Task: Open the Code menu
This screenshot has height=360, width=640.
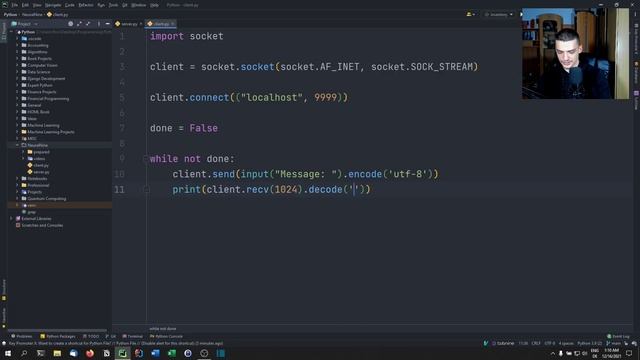Action: [70, 5]
